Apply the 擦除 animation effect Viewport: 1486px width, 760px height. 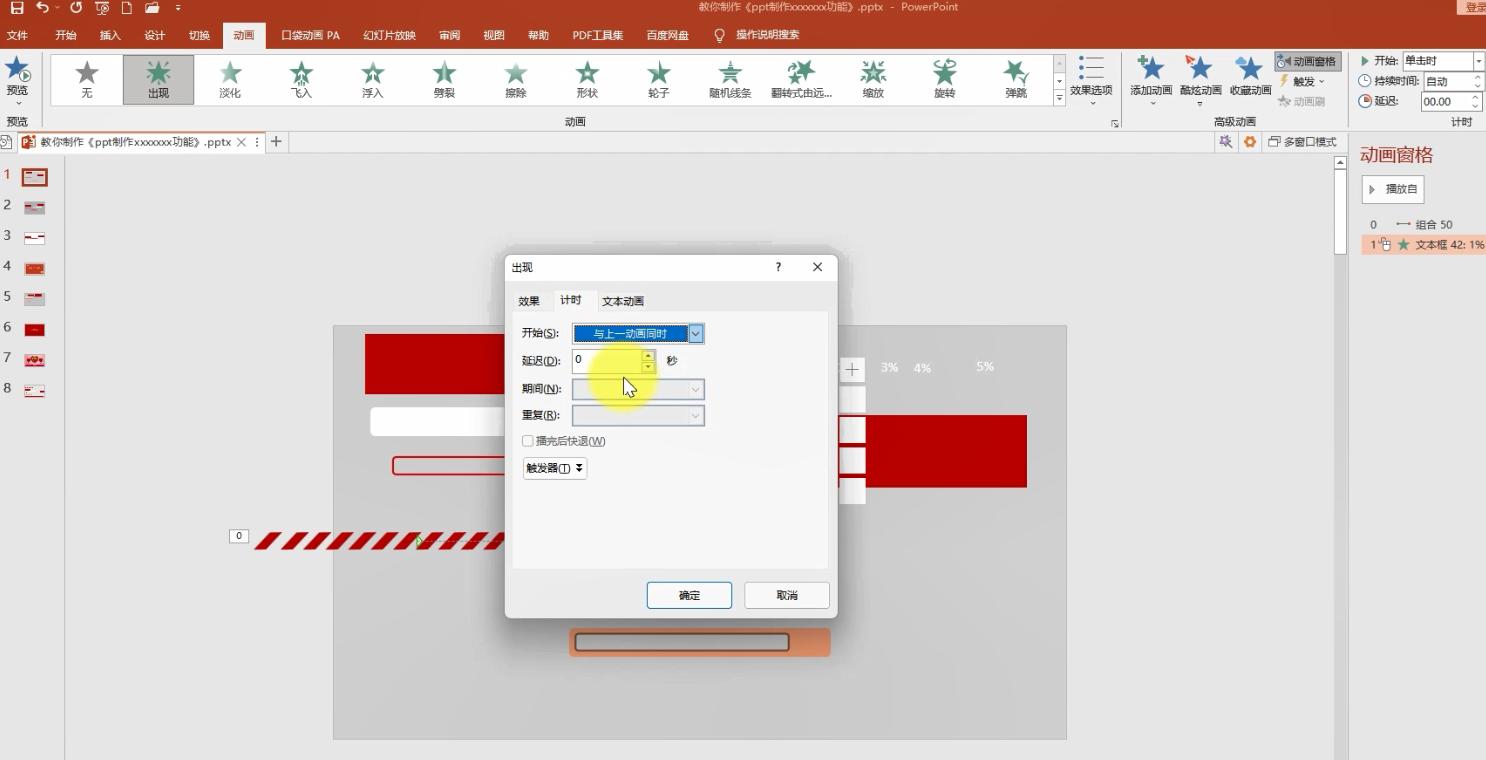point(514,80)
